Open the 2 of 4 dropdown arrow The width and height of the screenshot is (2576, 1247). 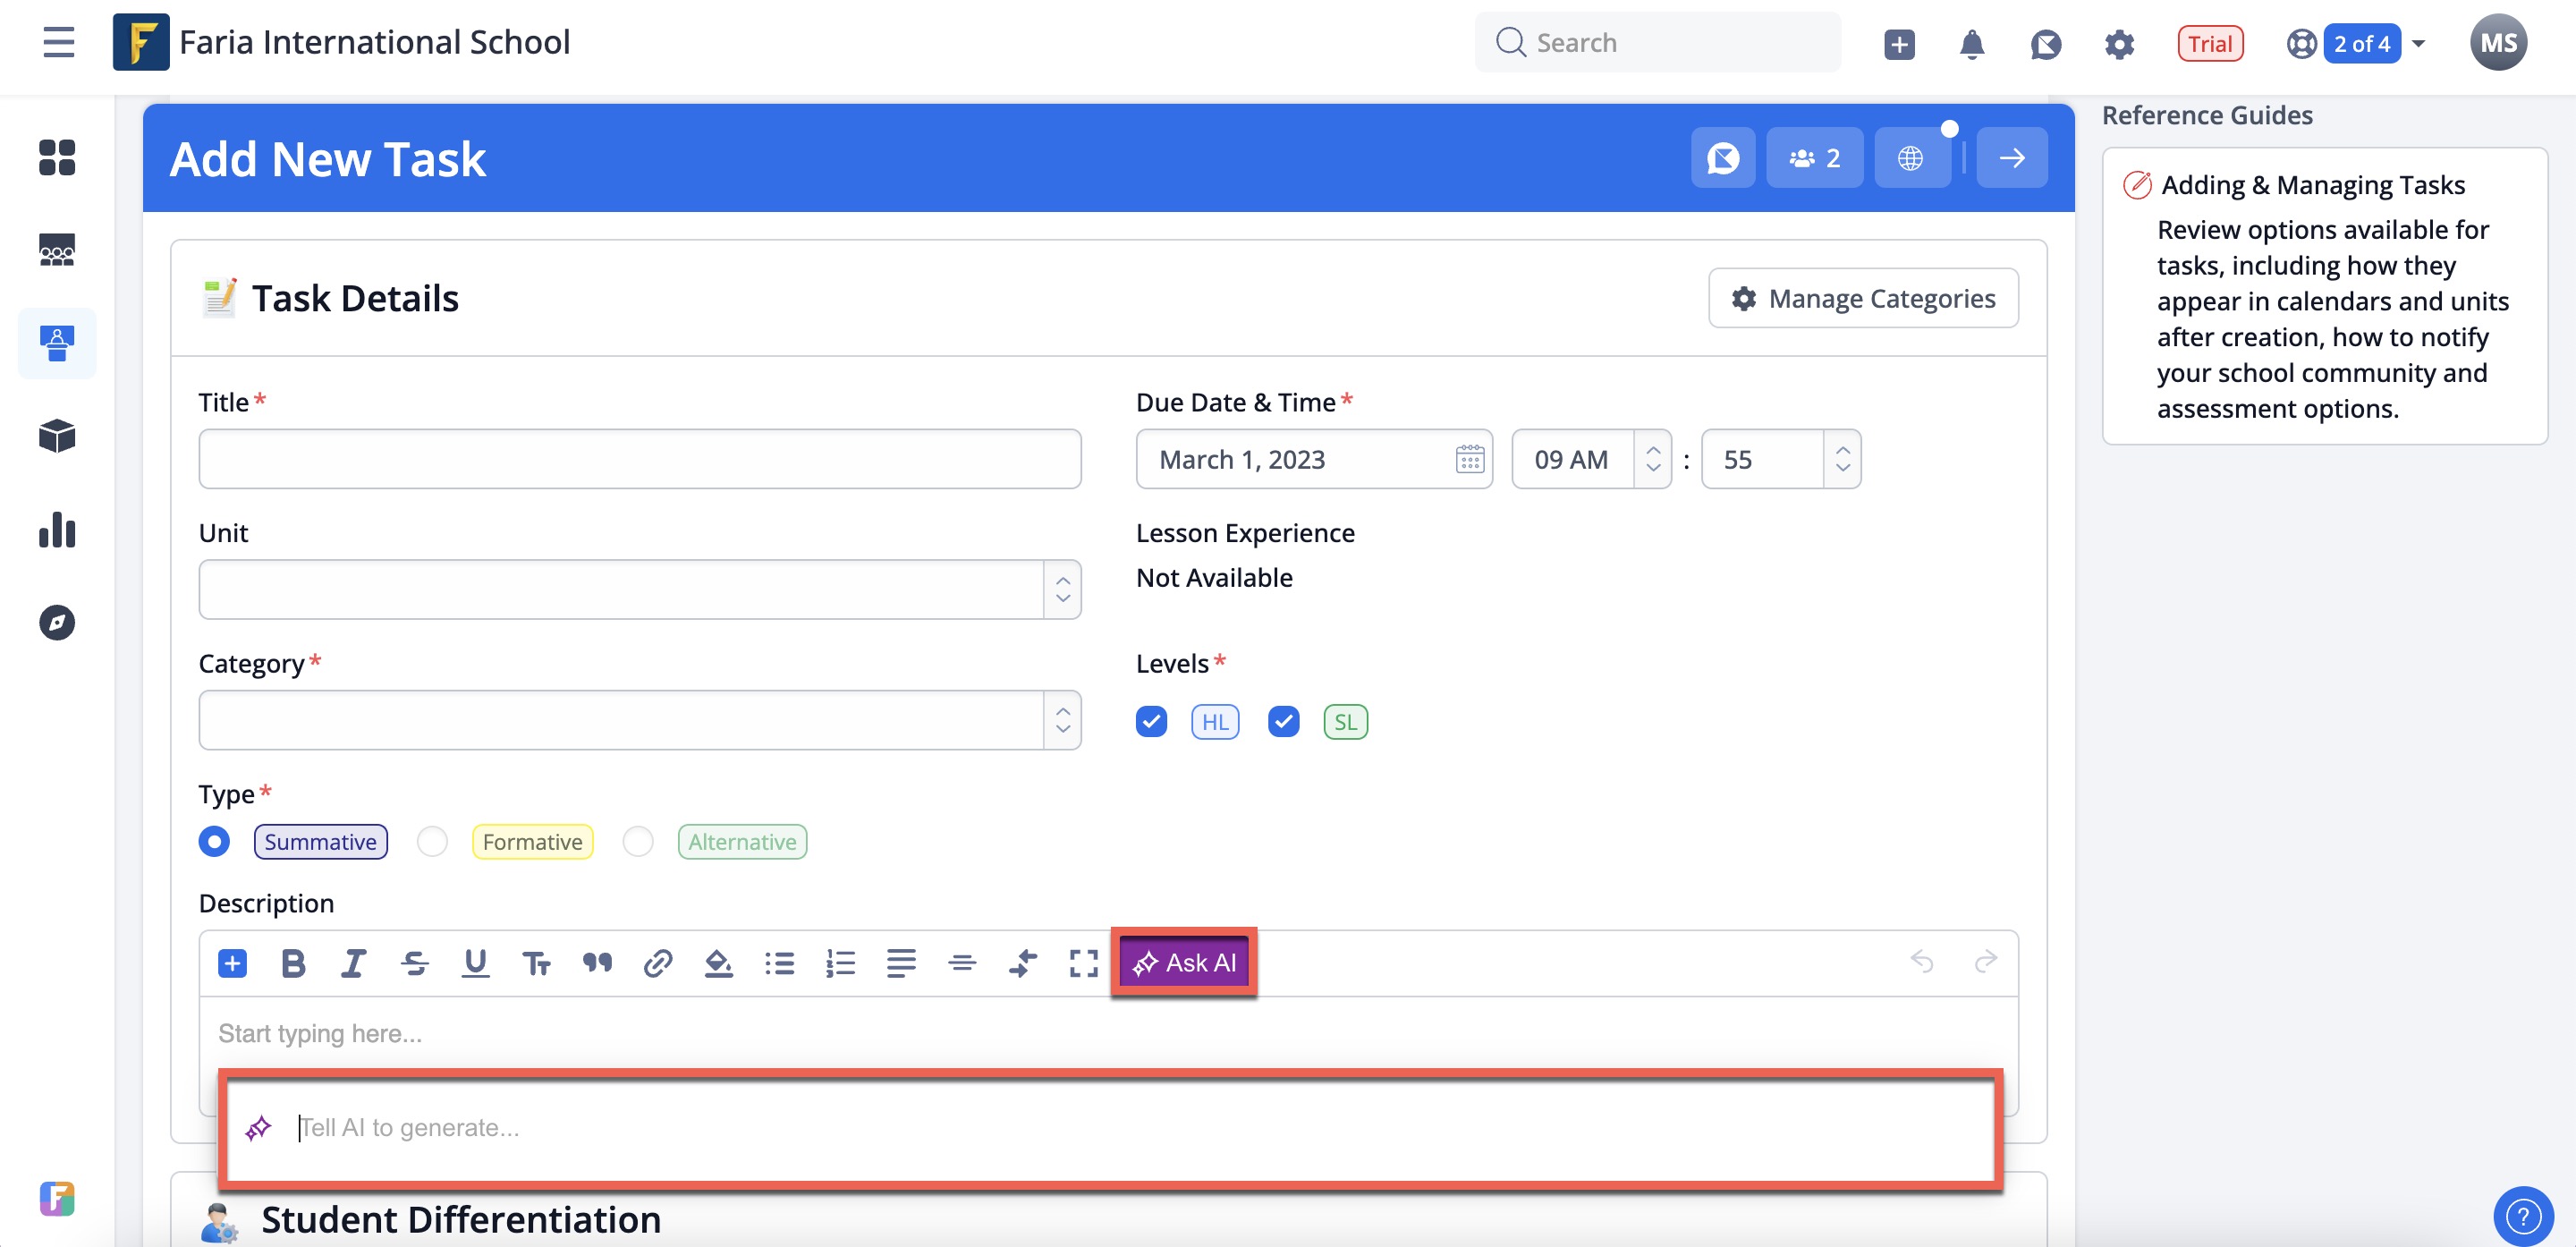point(2418,44)
